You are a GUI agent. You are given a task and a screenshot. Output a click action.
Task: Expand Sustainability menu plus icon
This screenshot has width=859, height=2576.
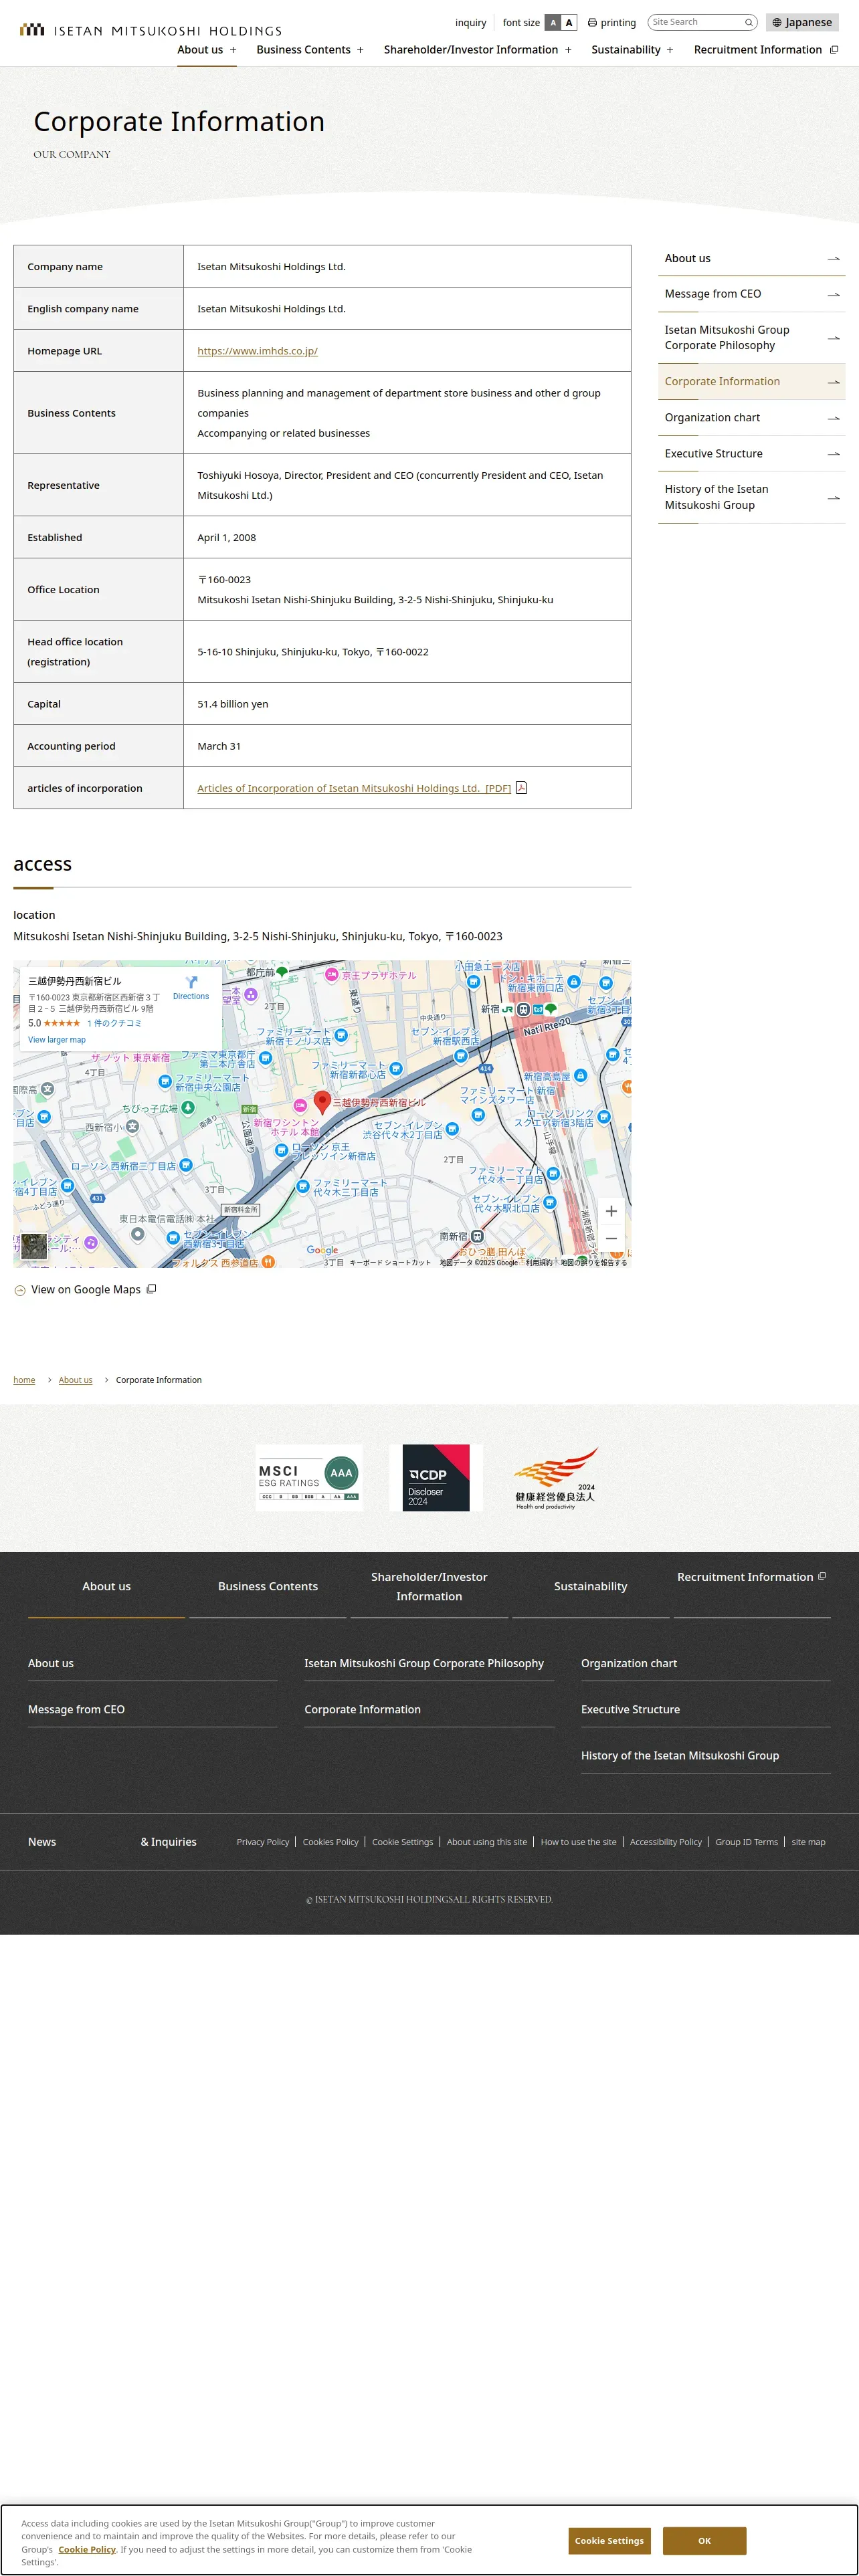670,50
